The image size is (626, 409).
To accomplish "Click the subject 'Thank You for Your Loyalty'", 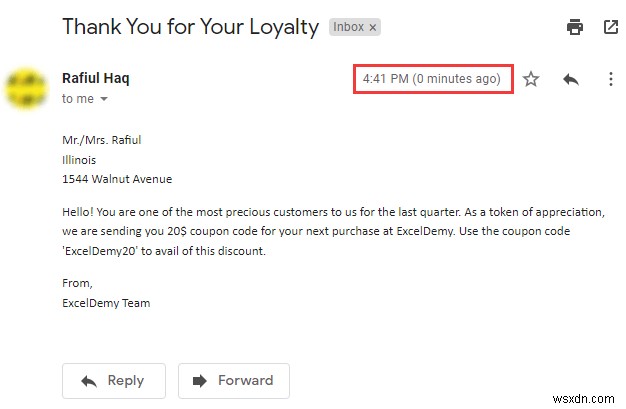I will [x=189, y=26].
